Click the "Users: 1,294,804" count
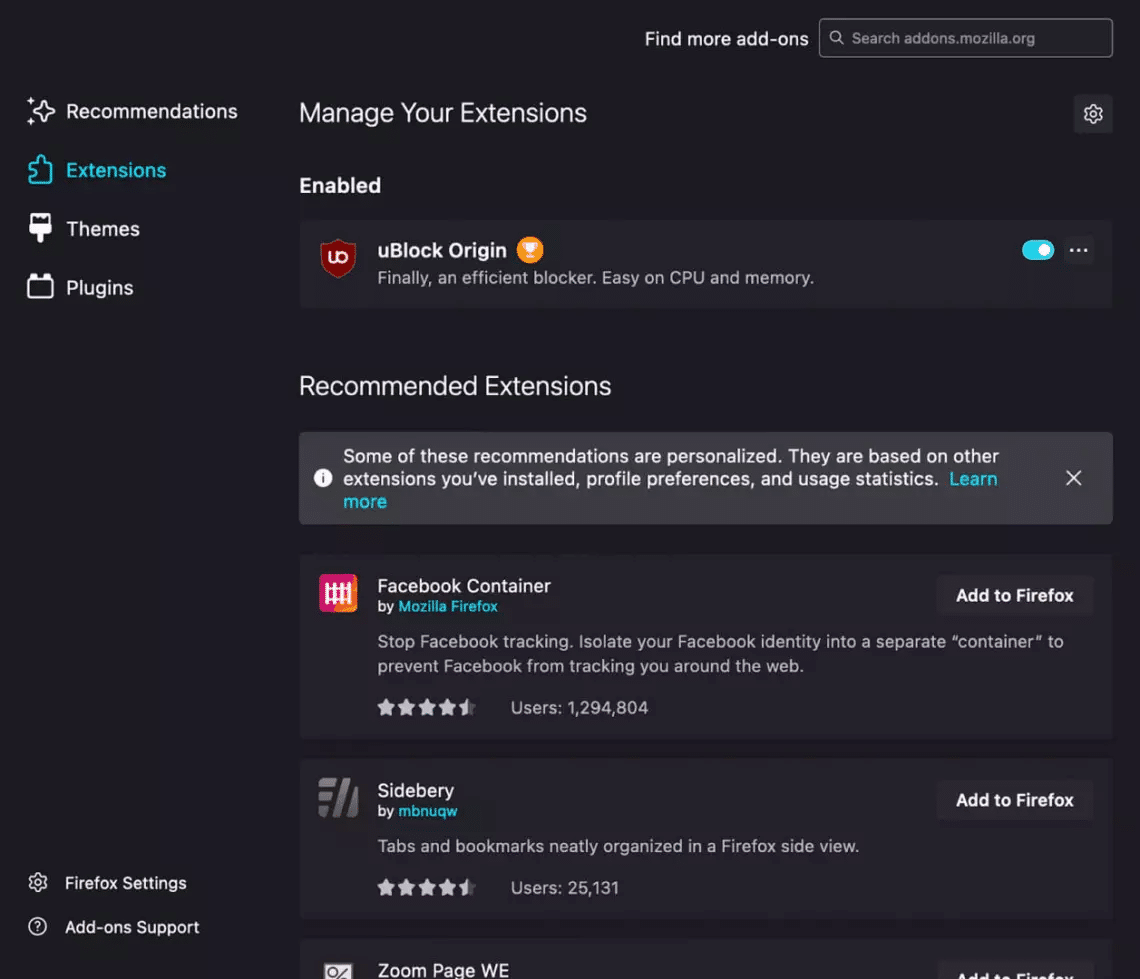 [x=579, y=707]
